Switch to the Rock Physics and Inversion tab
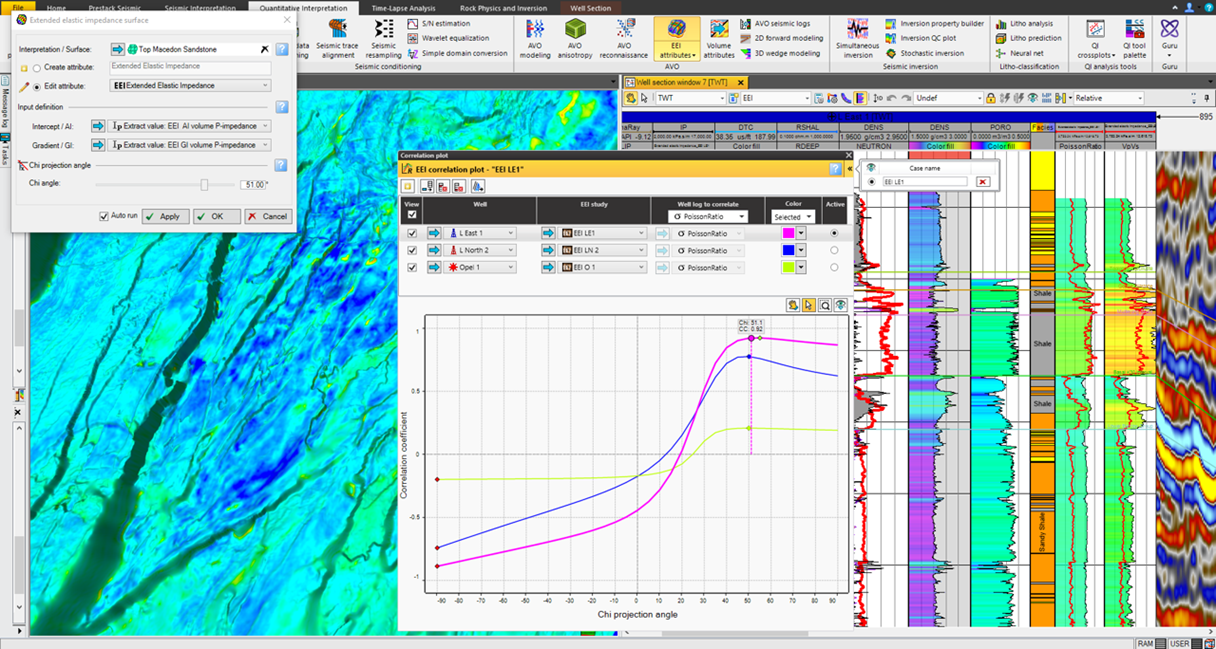Image resolution: width=1216 pixels, height=649 pixels. click(x=503, y=7)
